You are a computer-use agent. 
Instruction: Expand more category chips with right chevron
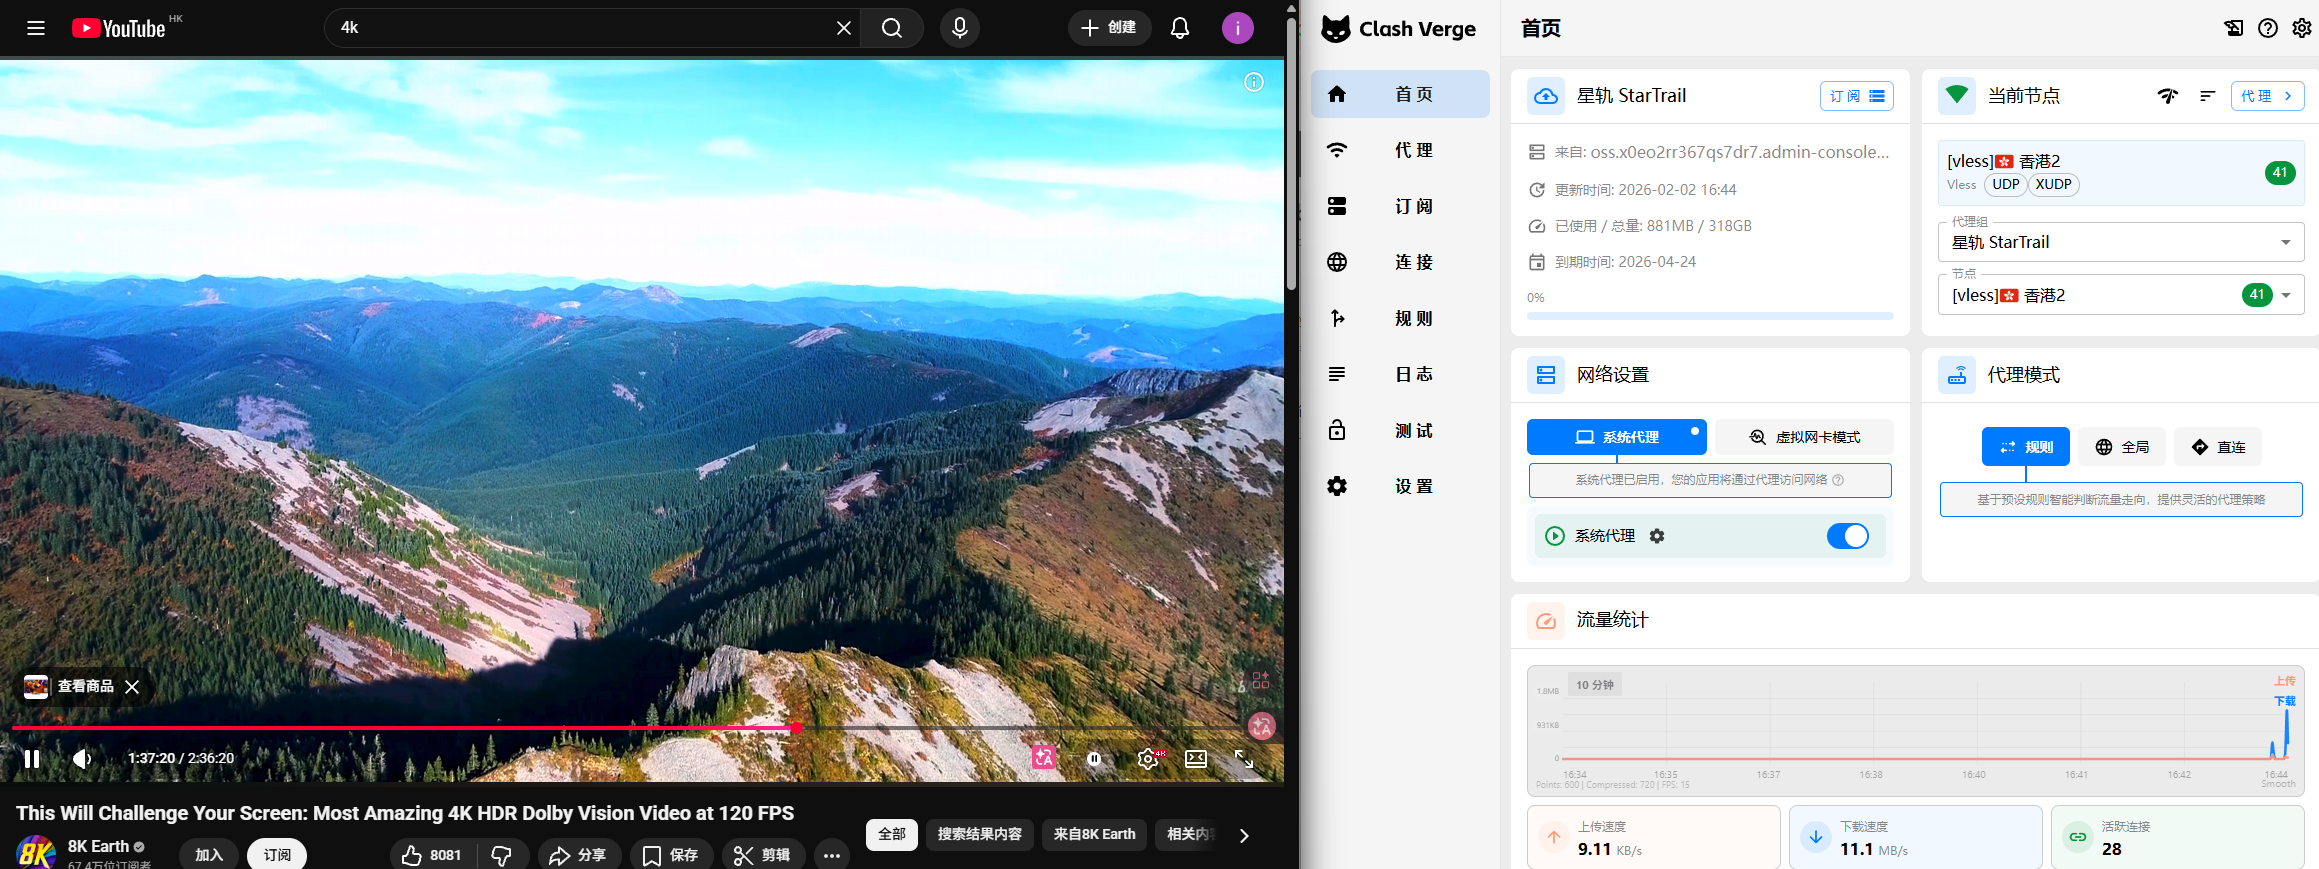pos(1244,835)
